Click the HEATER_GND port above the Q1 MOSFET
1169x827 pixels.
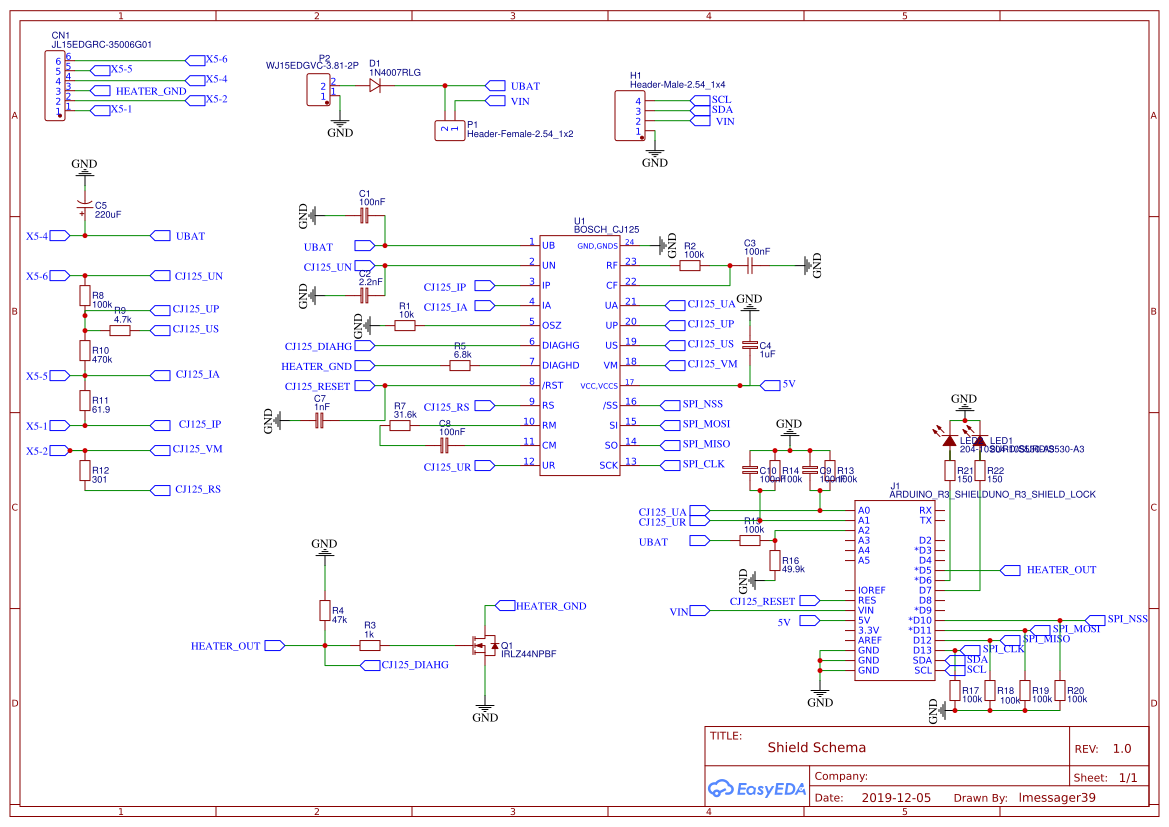(x=505, y=606)
